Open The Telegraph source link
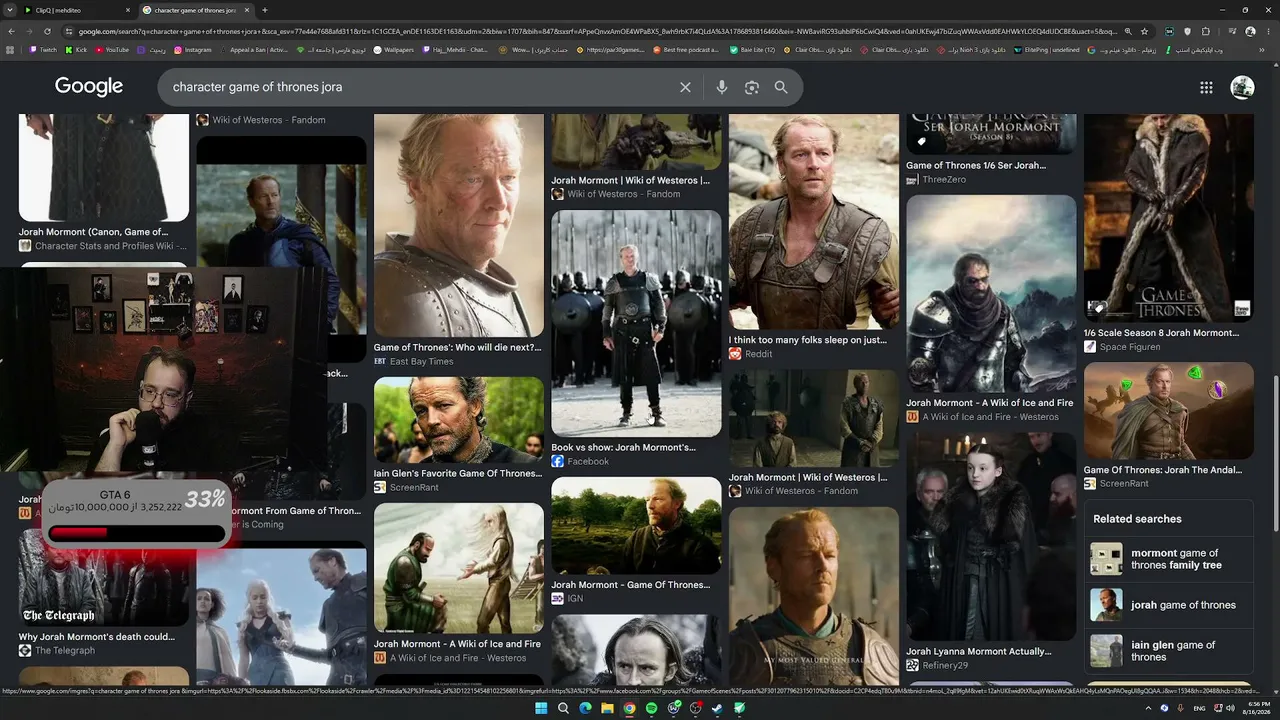This screenshot has height=720, width=1280. [x=57, y=650]
